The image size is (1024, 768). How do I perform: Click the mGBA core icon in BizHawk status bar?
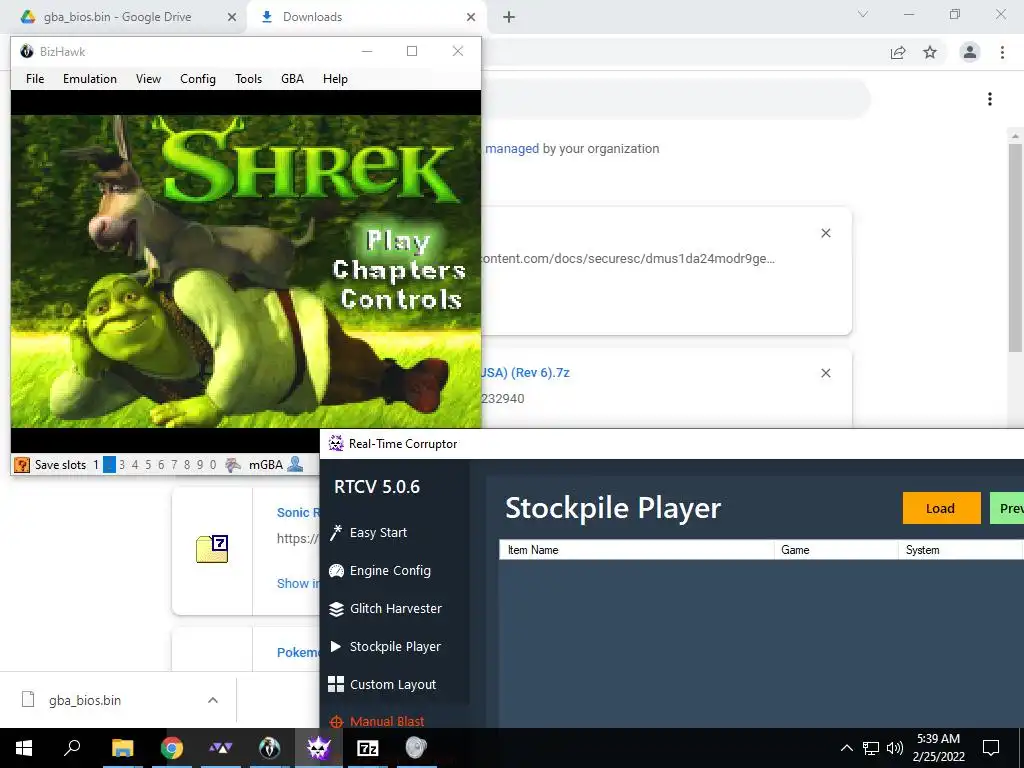(x=232, y=465)
